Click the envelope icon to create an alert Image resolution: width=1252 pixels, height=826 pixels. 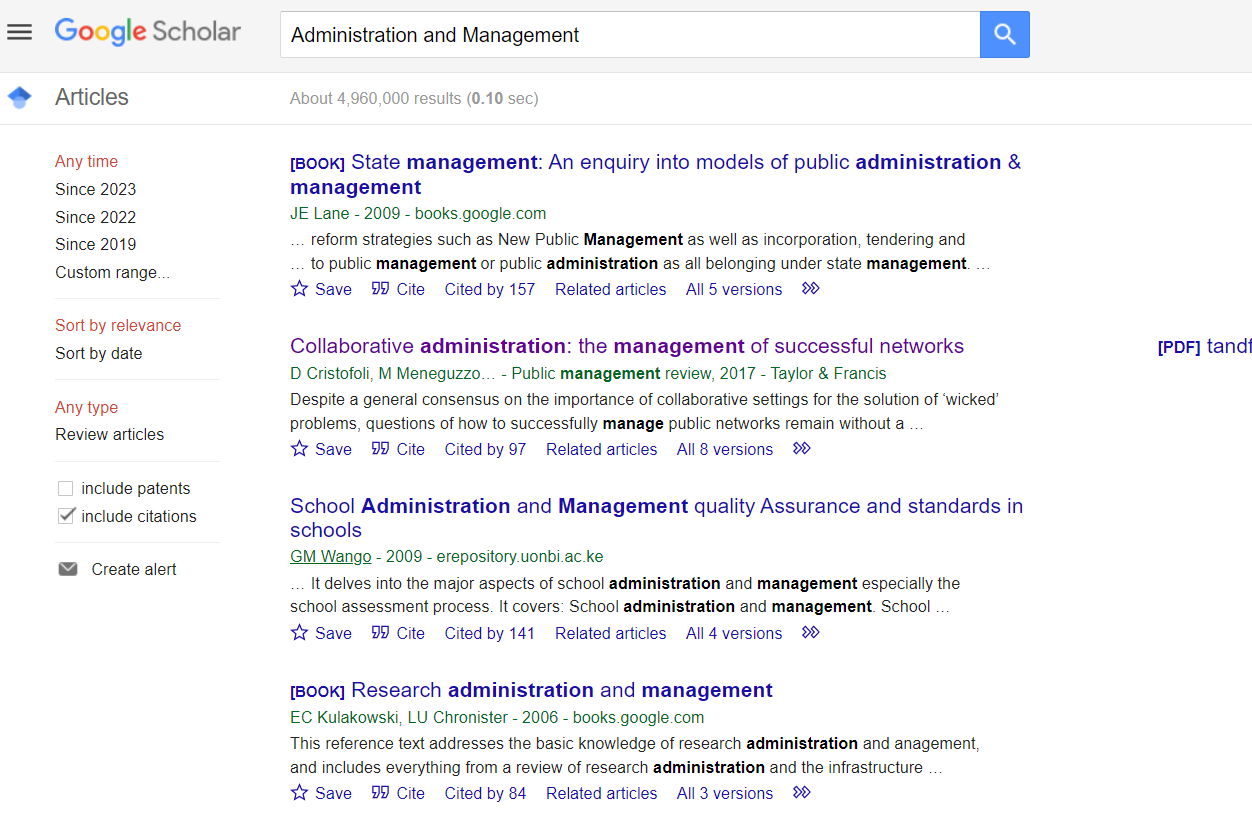tap(67, 568)
